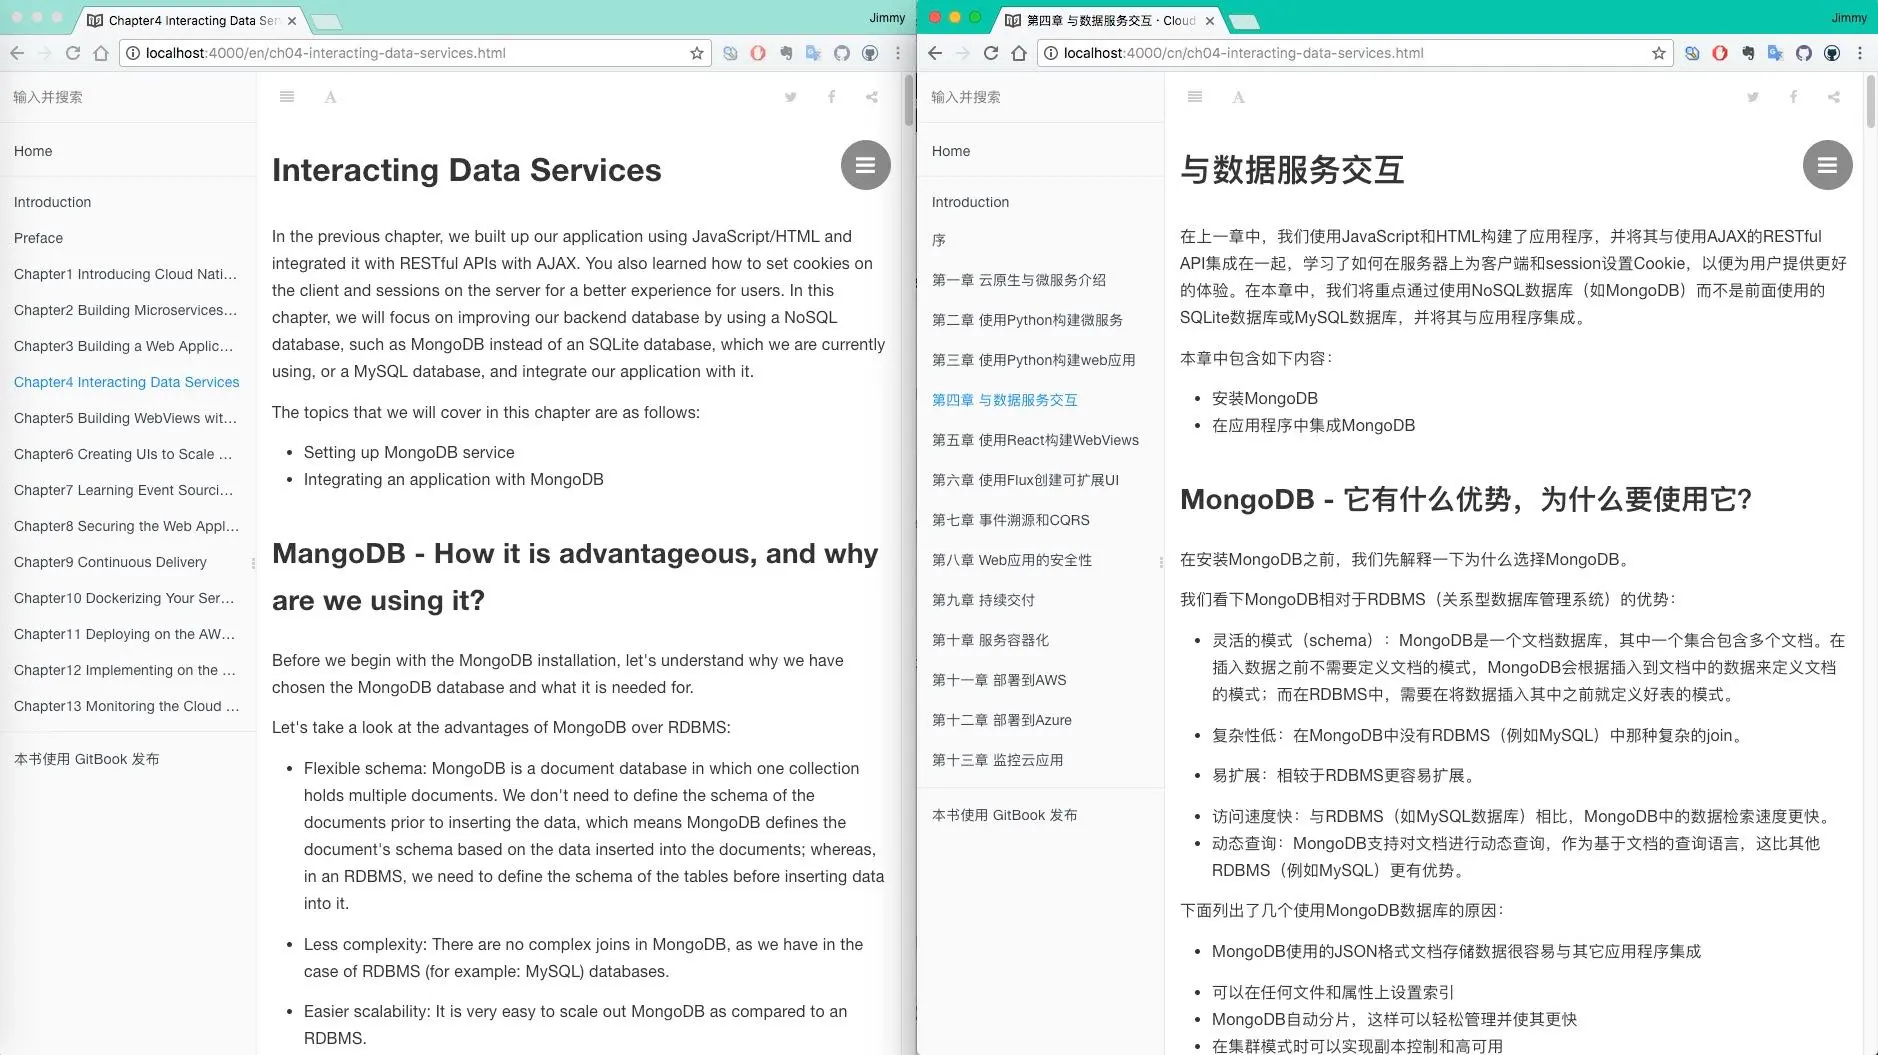Open Chapter5 Building WebViews link
The image size is (1878, 1055).
point(126,418)
